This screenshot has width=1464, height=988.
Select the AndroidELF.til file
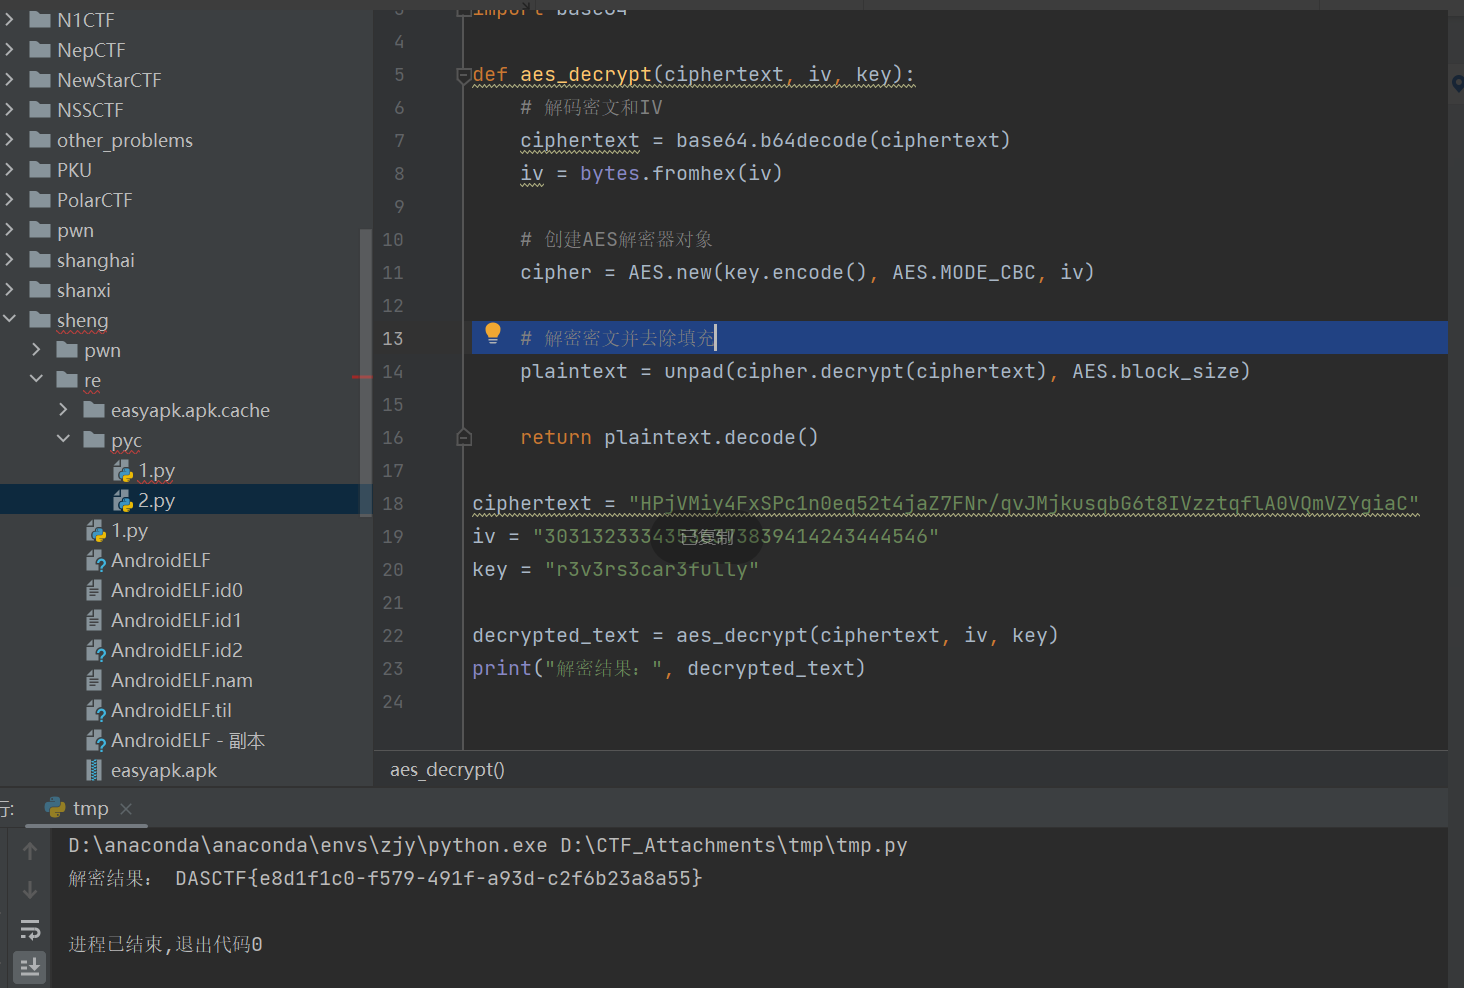click(171, 710)
